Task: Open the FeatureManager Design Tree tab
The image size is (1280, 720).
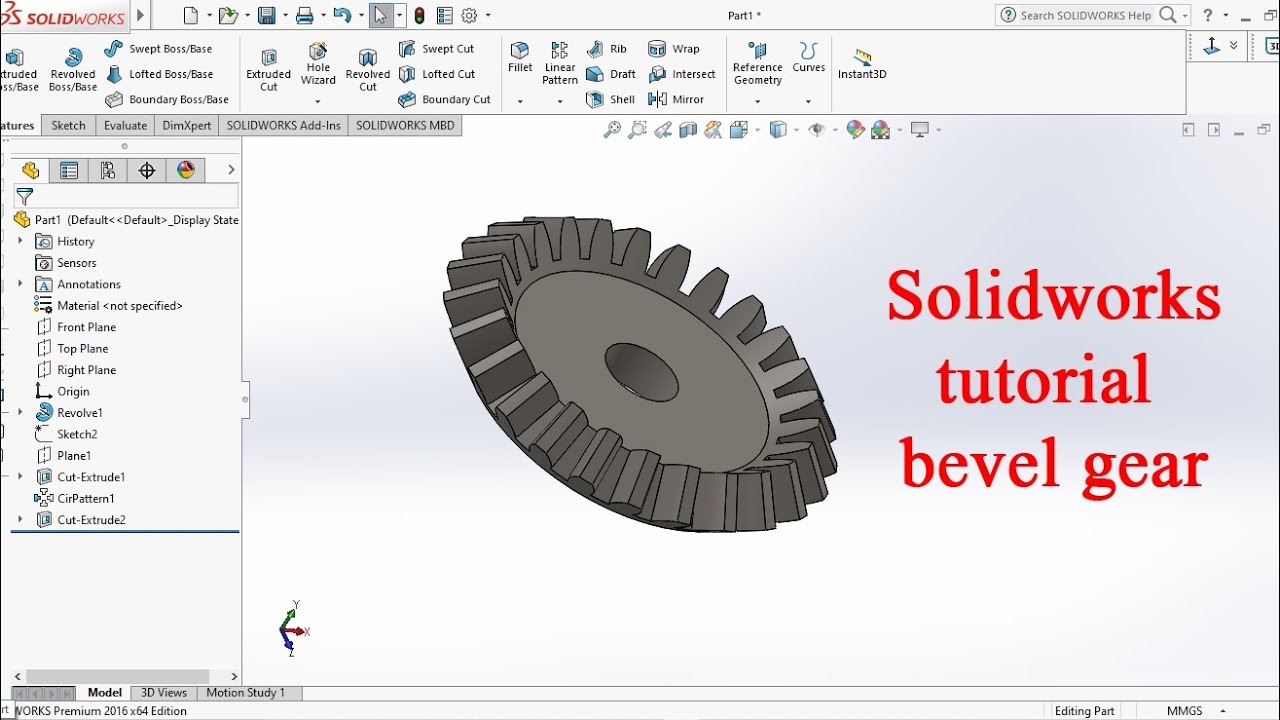Action: click(30, 170)
